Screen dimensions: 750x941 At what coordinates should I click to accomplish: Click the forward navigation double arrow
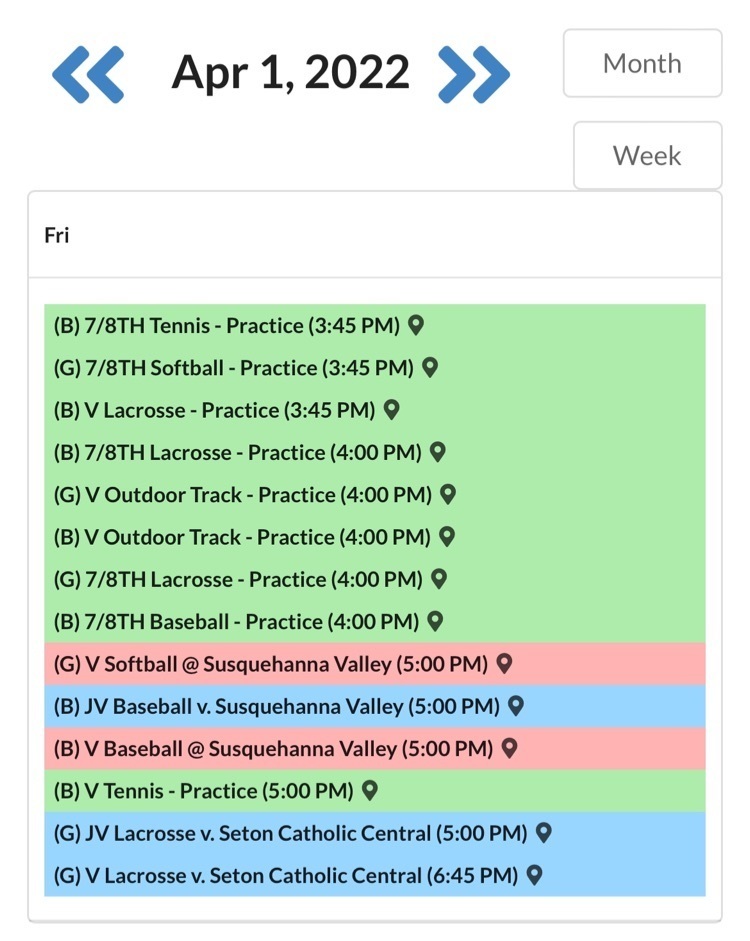(477, 72)
